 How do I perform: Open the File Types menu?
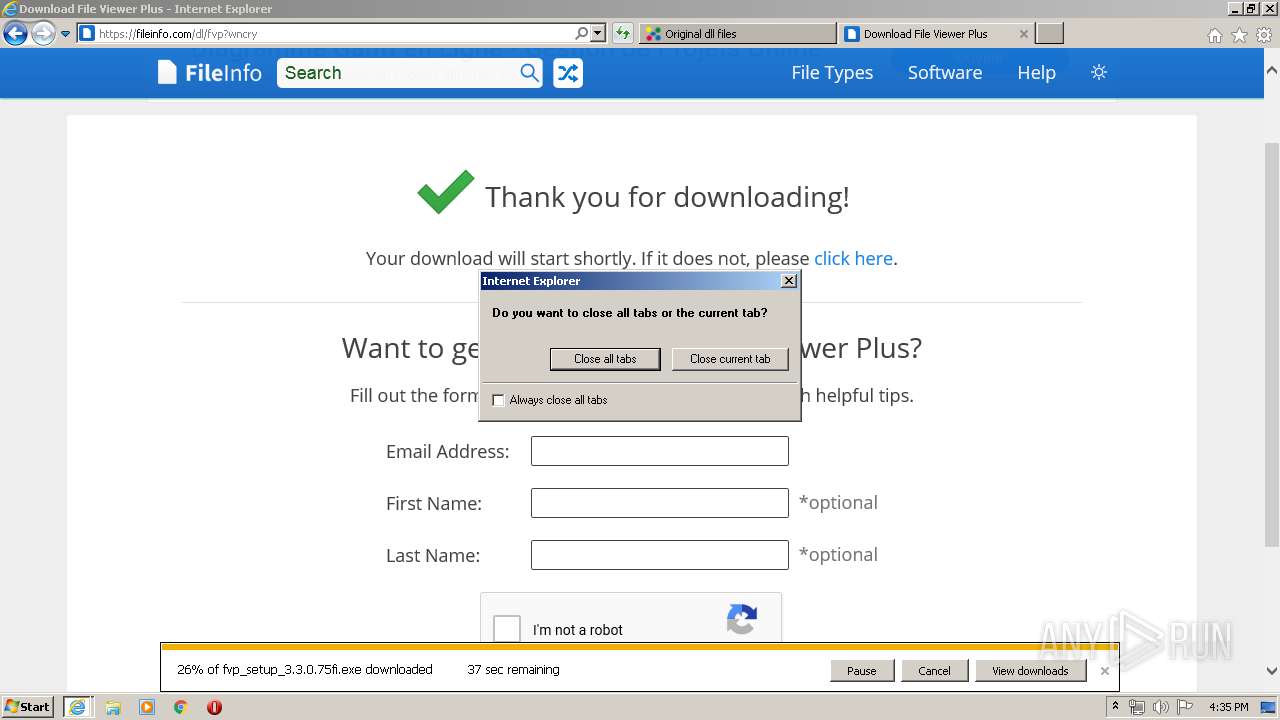(832, 73)
